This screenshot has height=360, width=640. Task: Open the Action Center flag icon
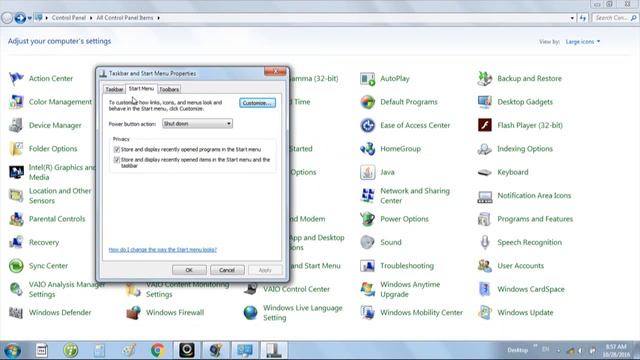[x=16, y=78]
